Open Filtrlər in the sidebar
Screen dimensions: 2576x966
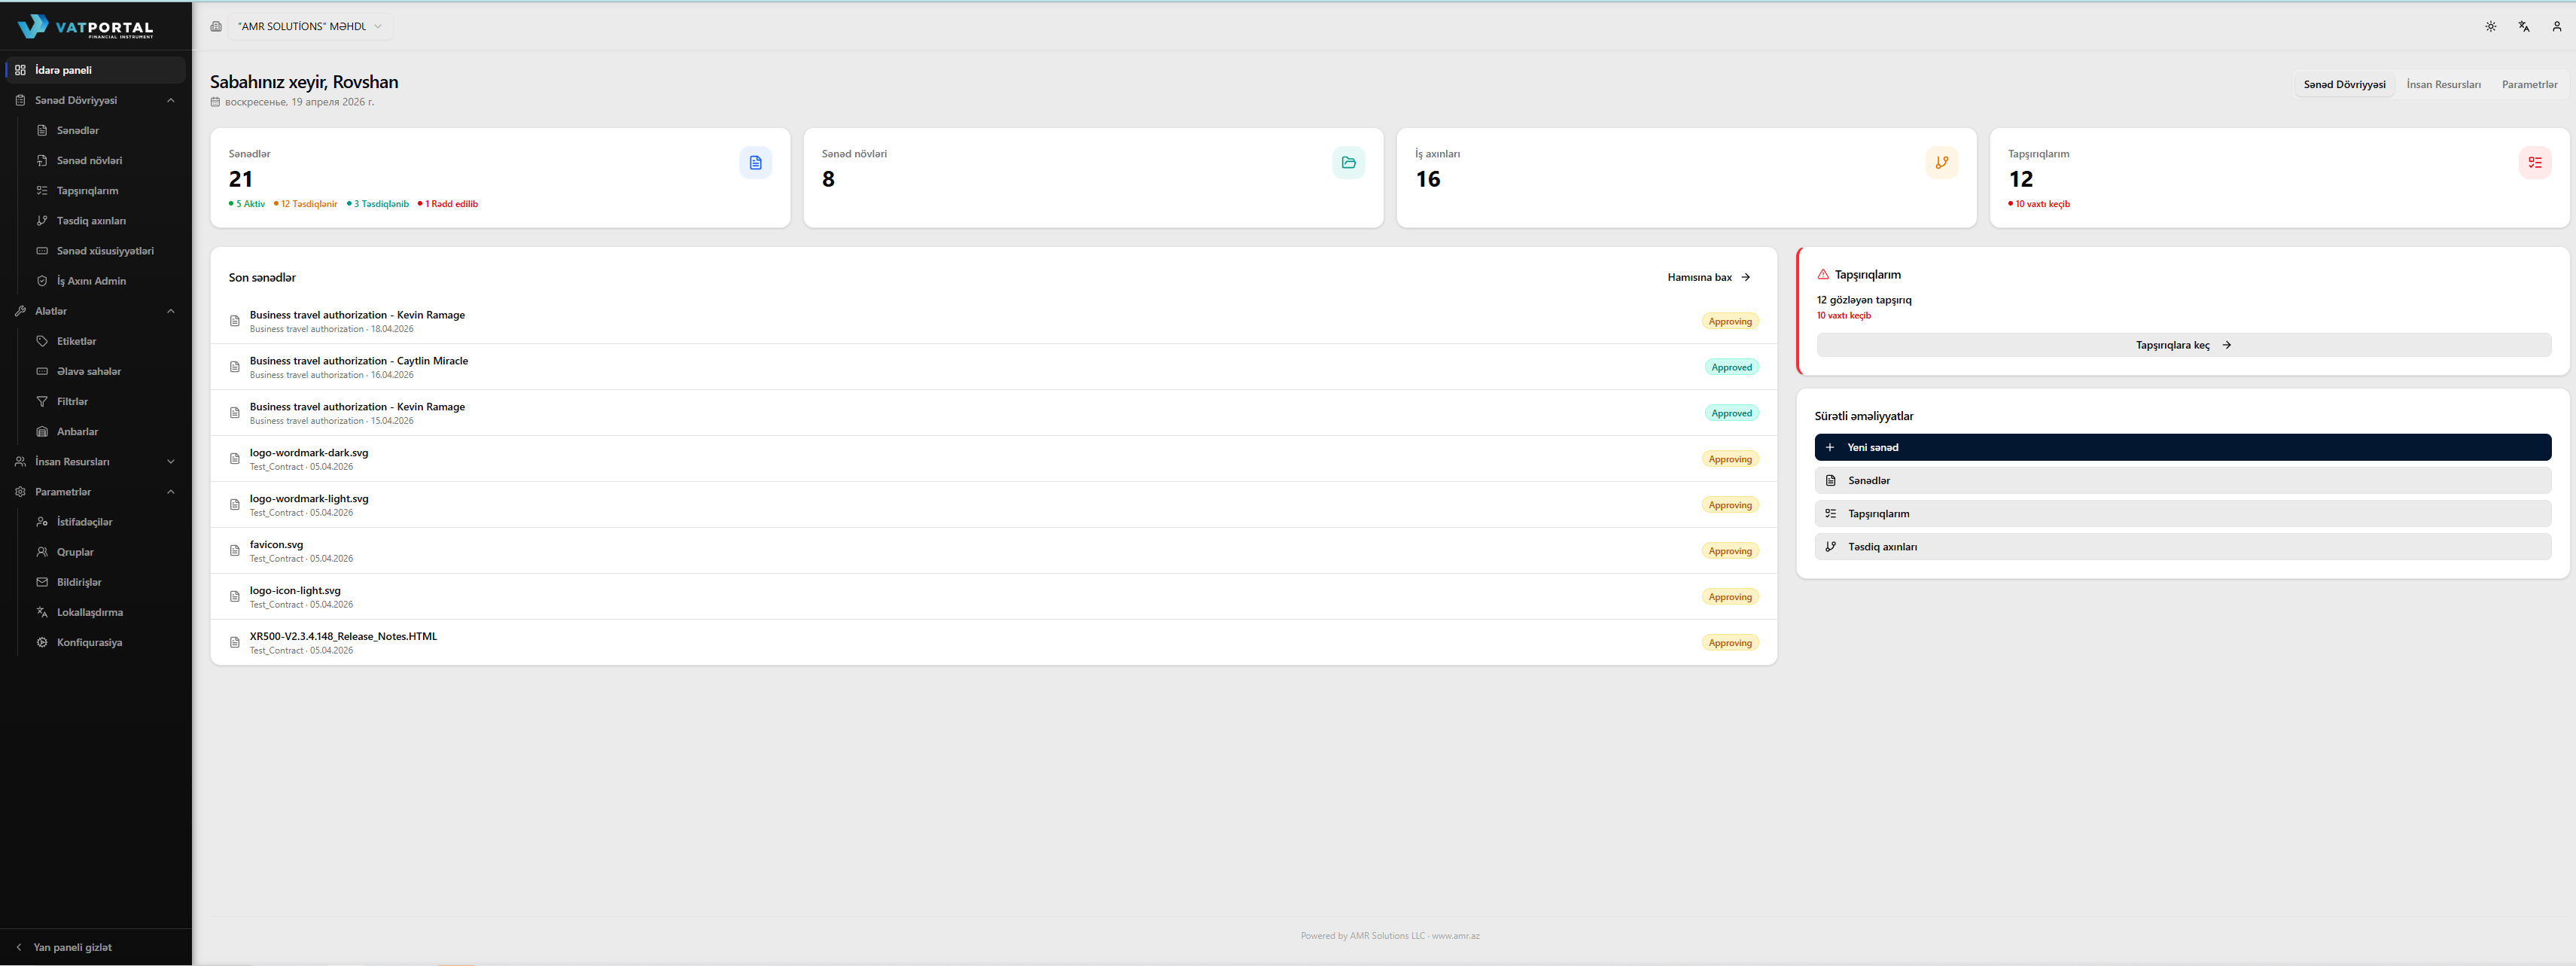pos(72,401)
